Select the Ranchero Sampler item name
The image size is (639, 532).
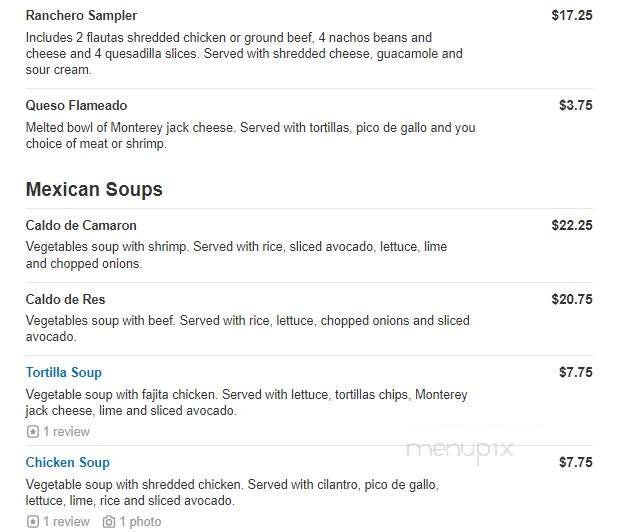click(81, 16)
